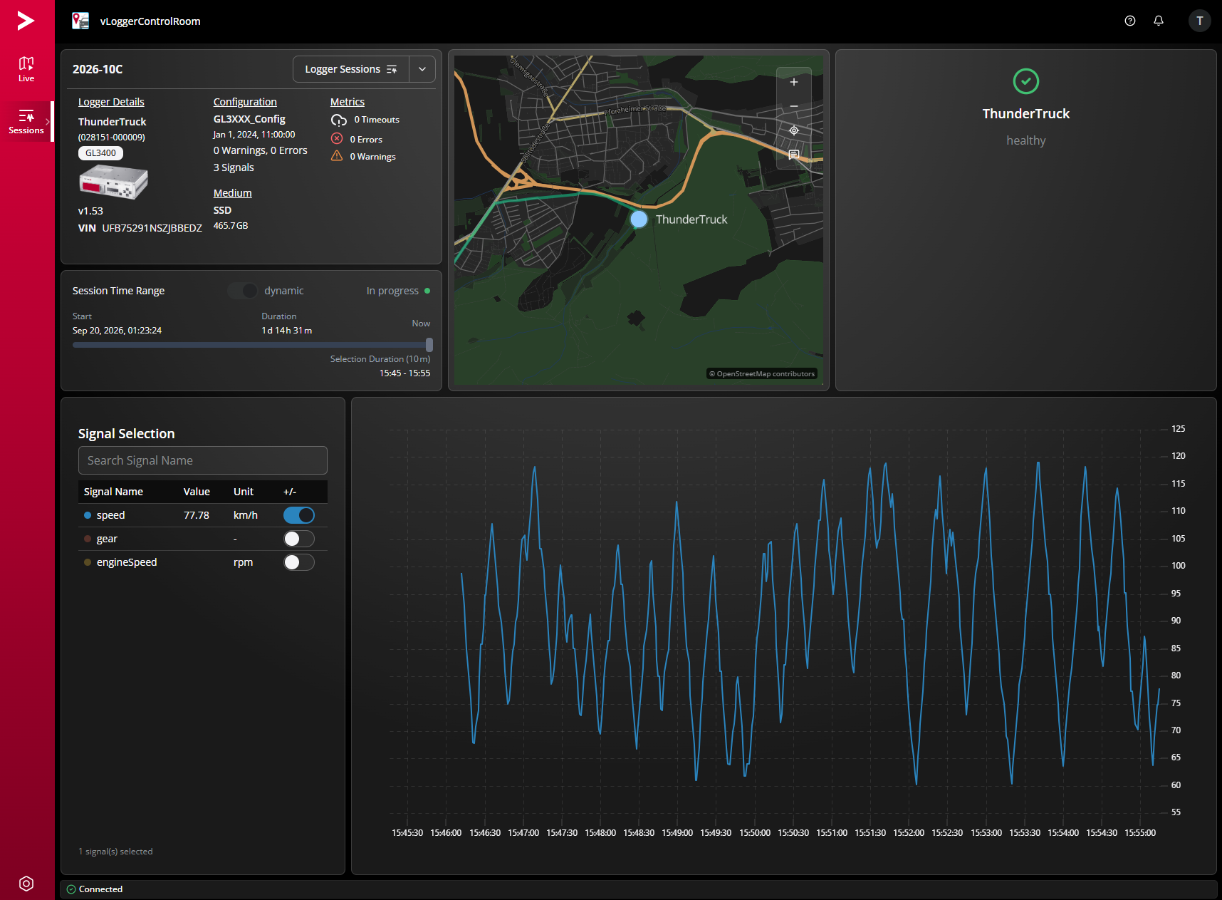Zoom in on the map
Image resolution: width=1222 pixels, height=900 pixels.
pos(794,82)
